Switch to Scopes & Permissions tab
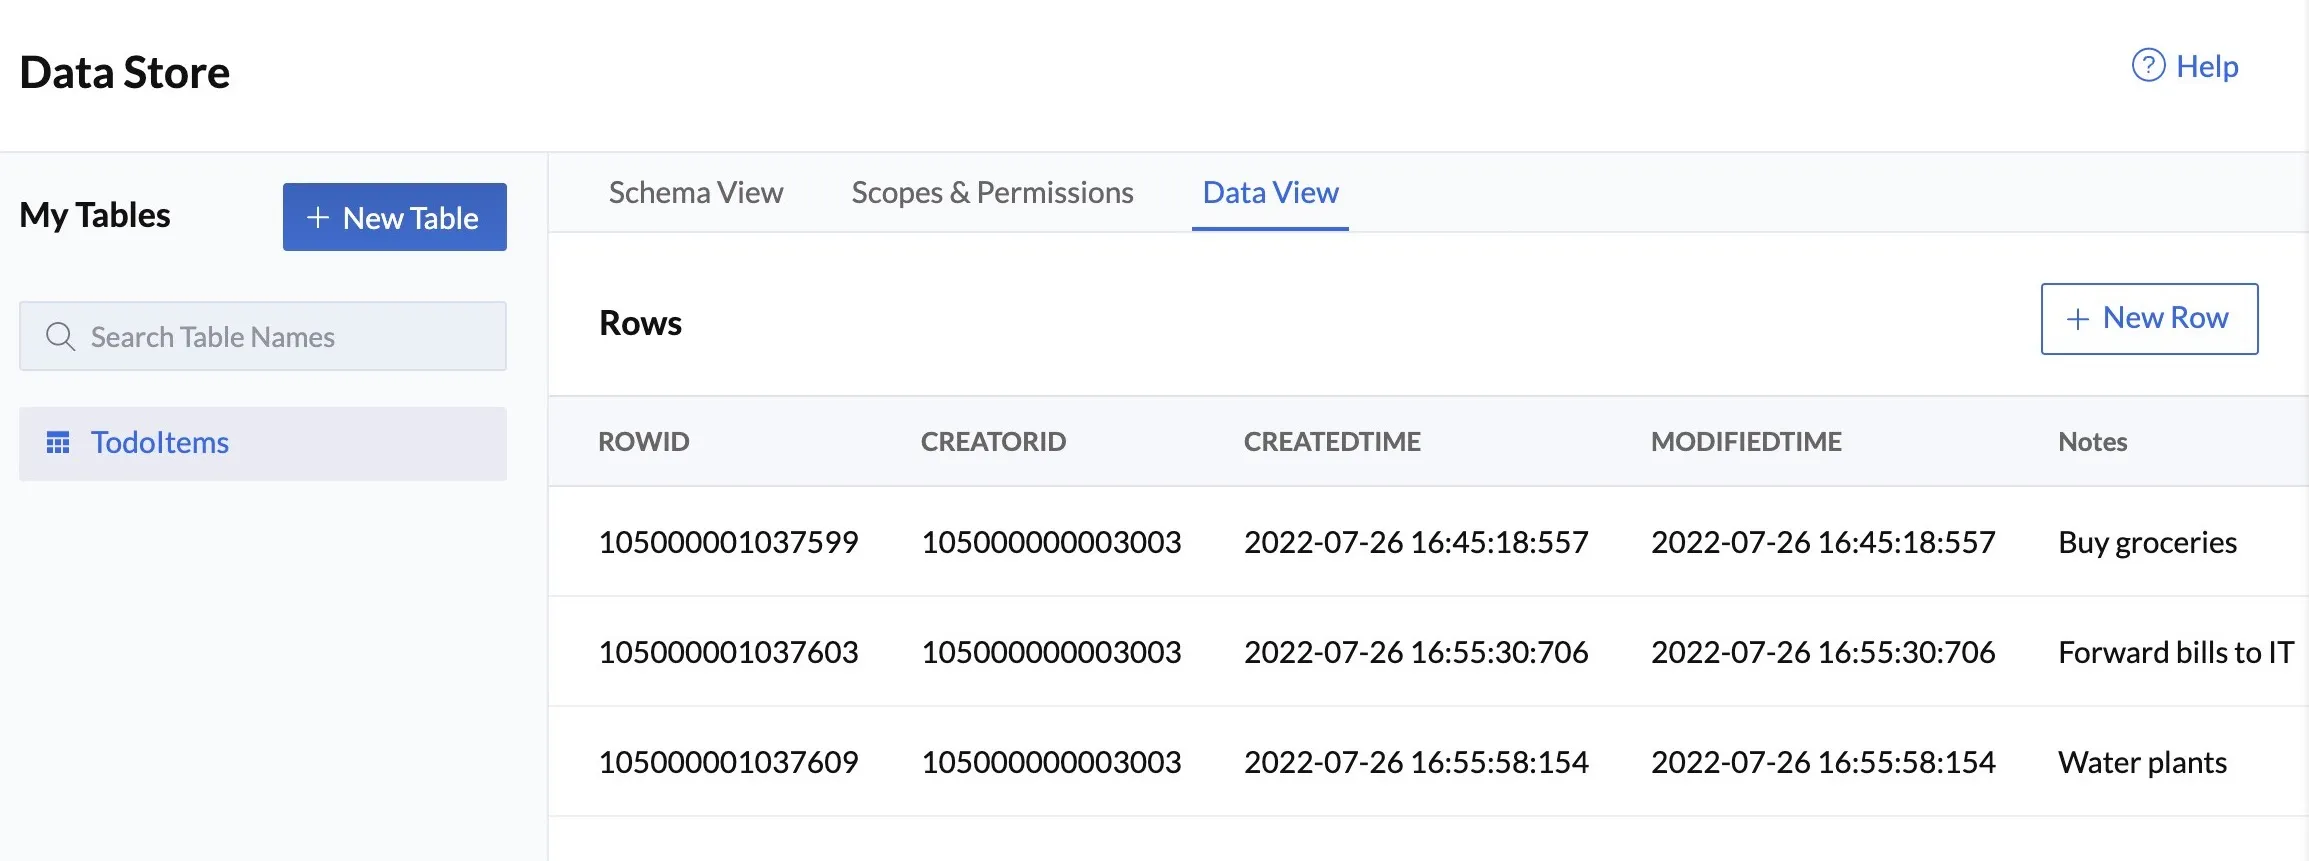Screen dimensions: 2309x861 coord(992,192)
